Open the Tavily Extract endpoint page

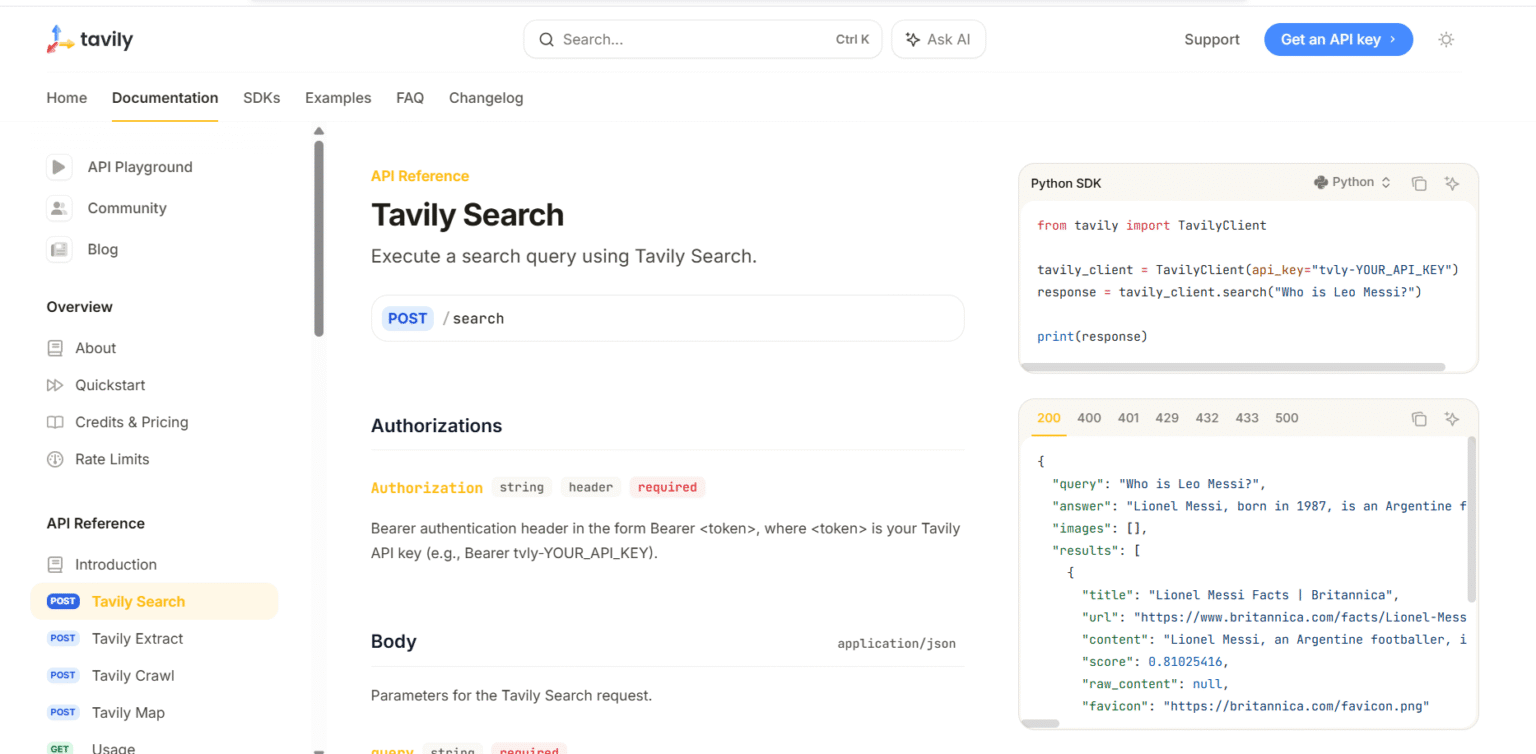[x=137, y=638]
